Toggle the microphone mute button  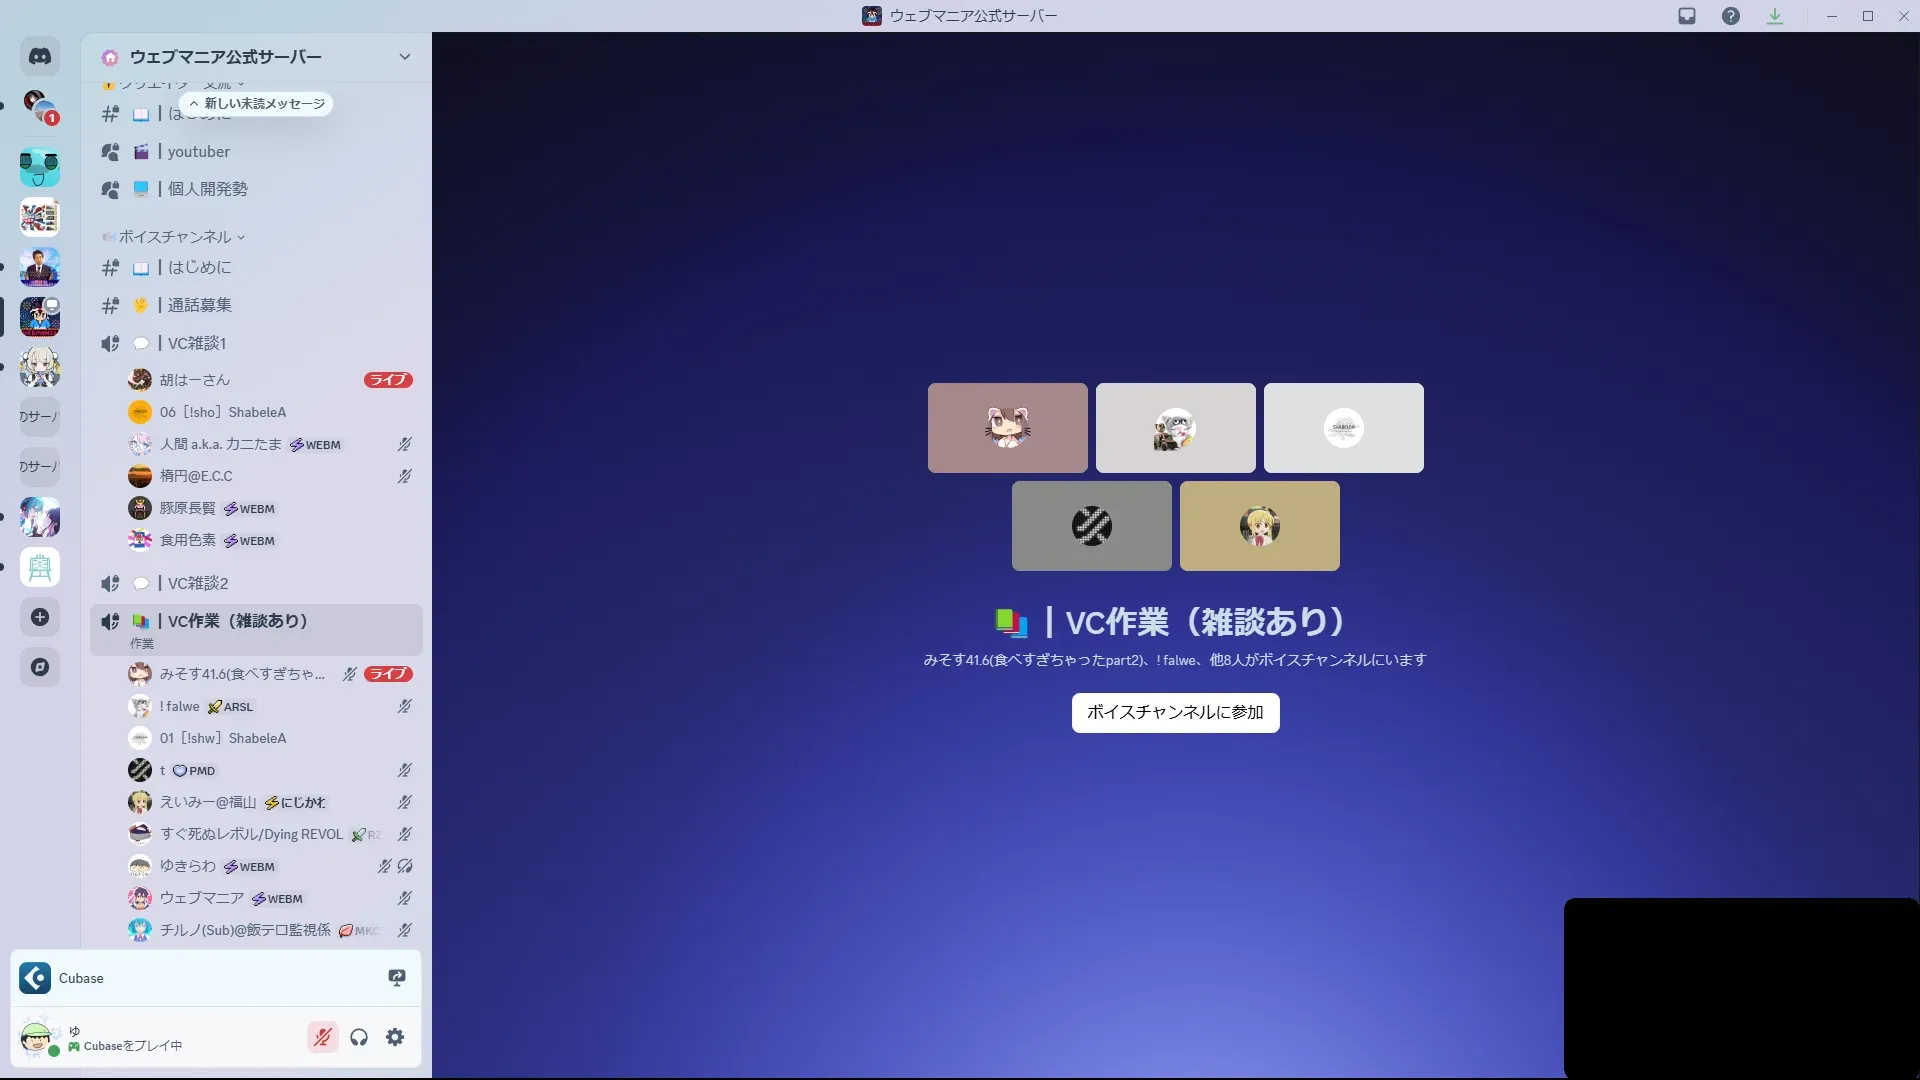(322, 1037)
